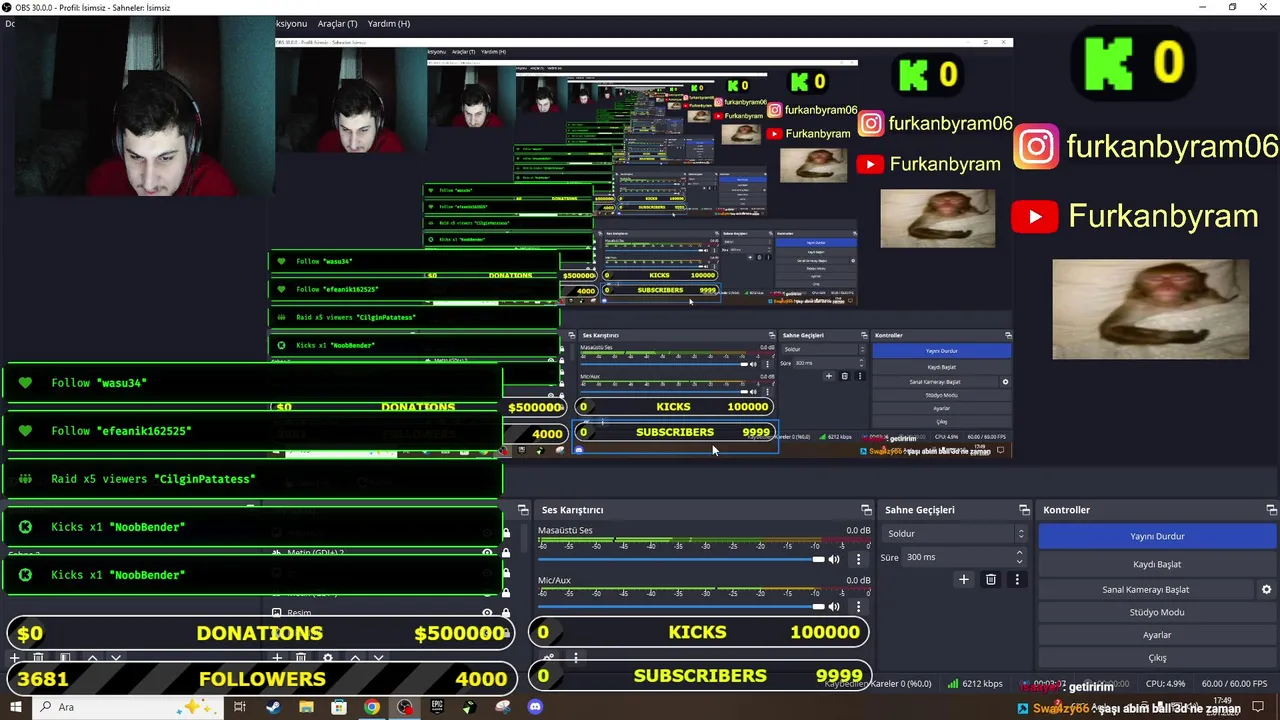Delete the selected scene transition

[x=991, y=579]
